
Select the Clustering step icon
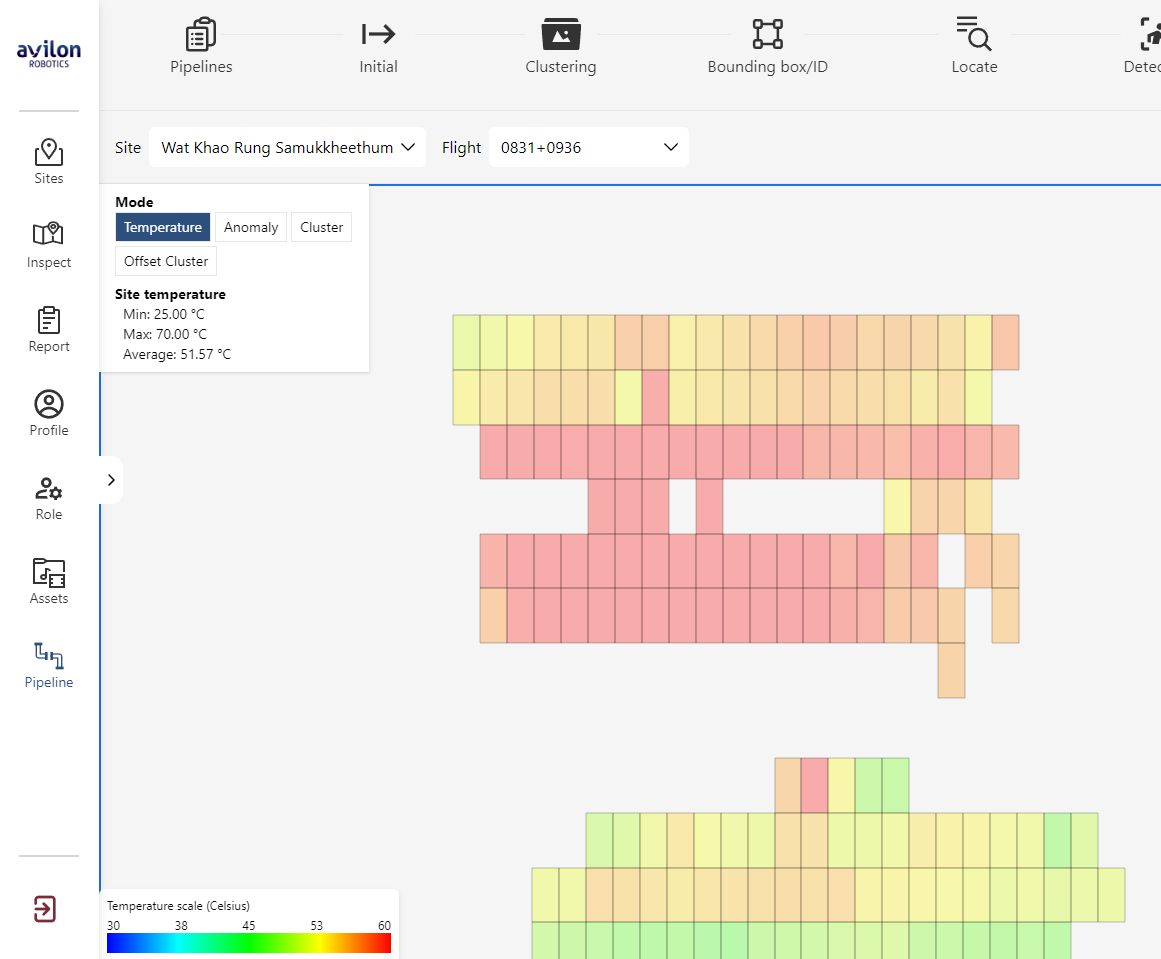click(561, 34)
